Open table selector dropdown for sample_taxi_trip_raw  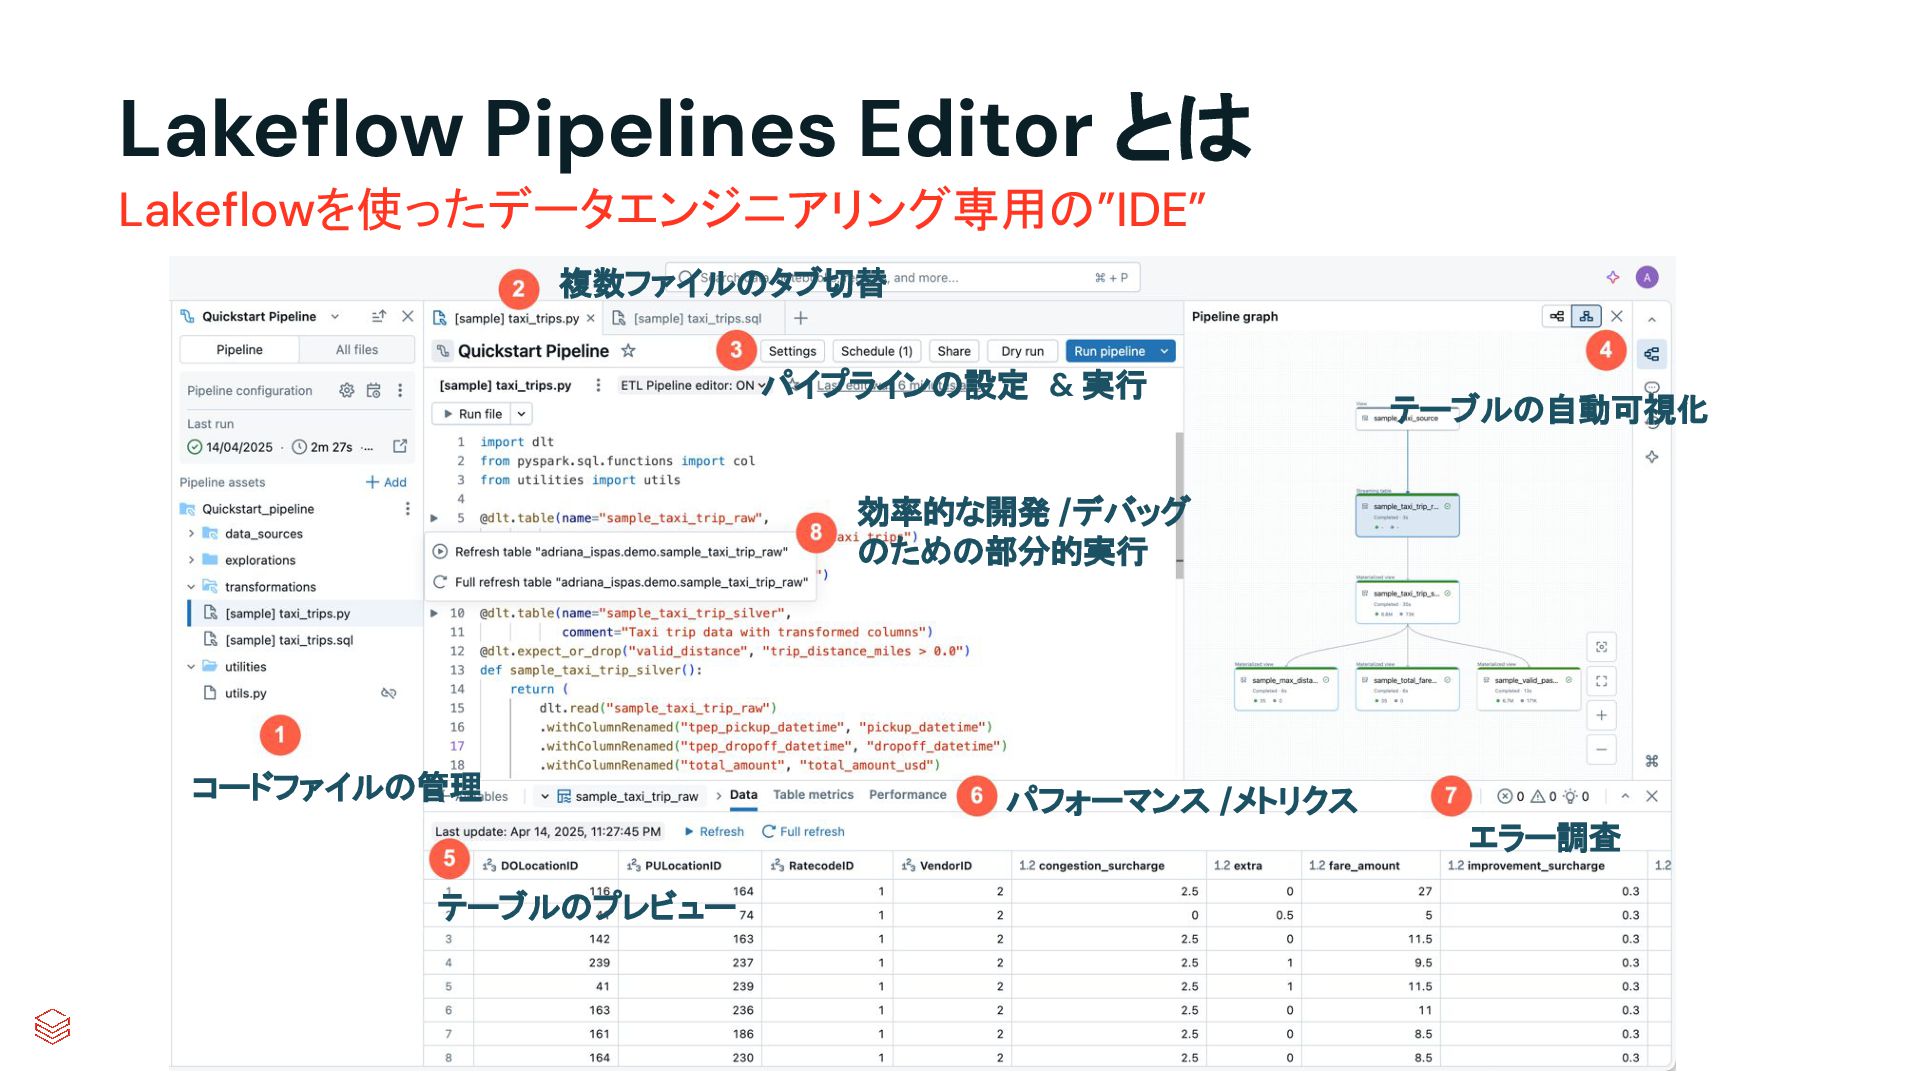tap(544, 797)
